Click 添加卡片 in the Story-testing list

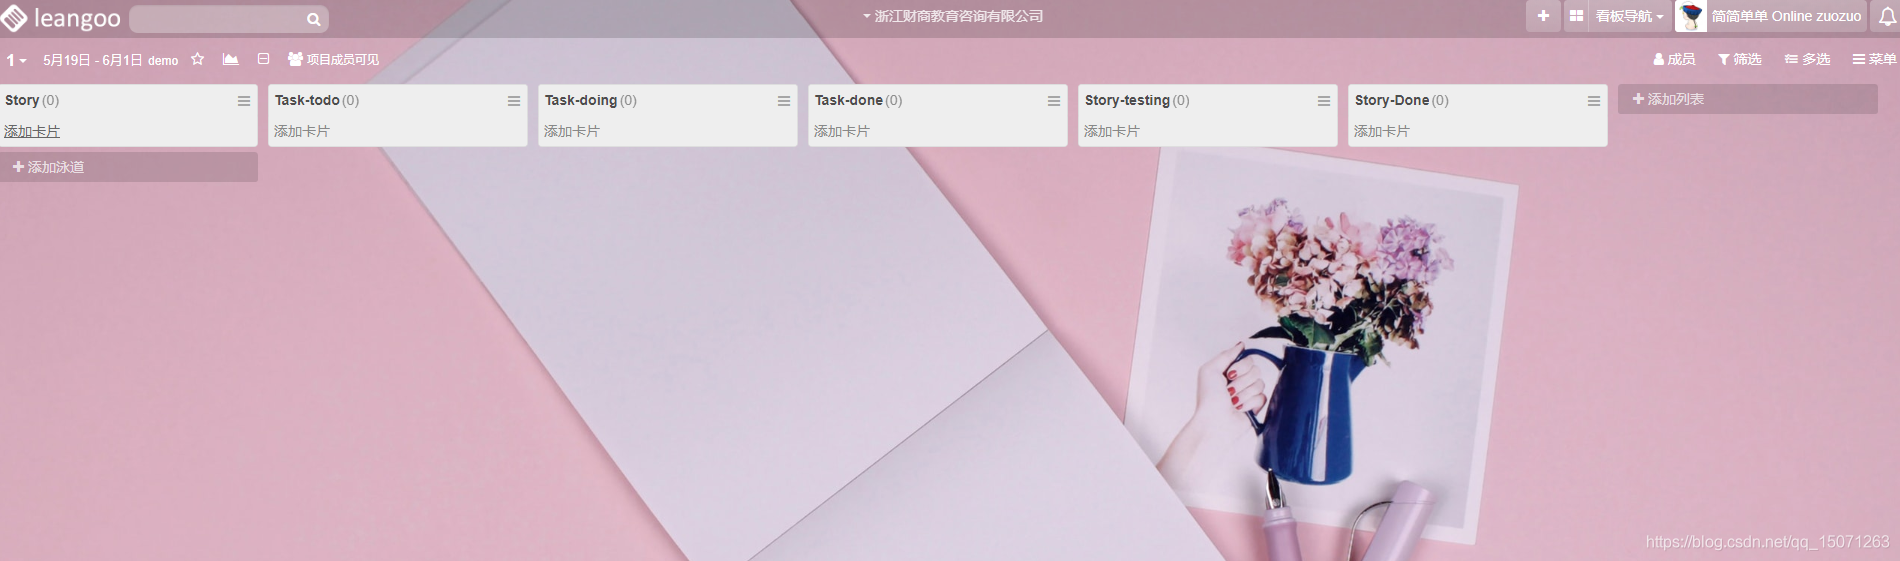[x=1112, y=131]
